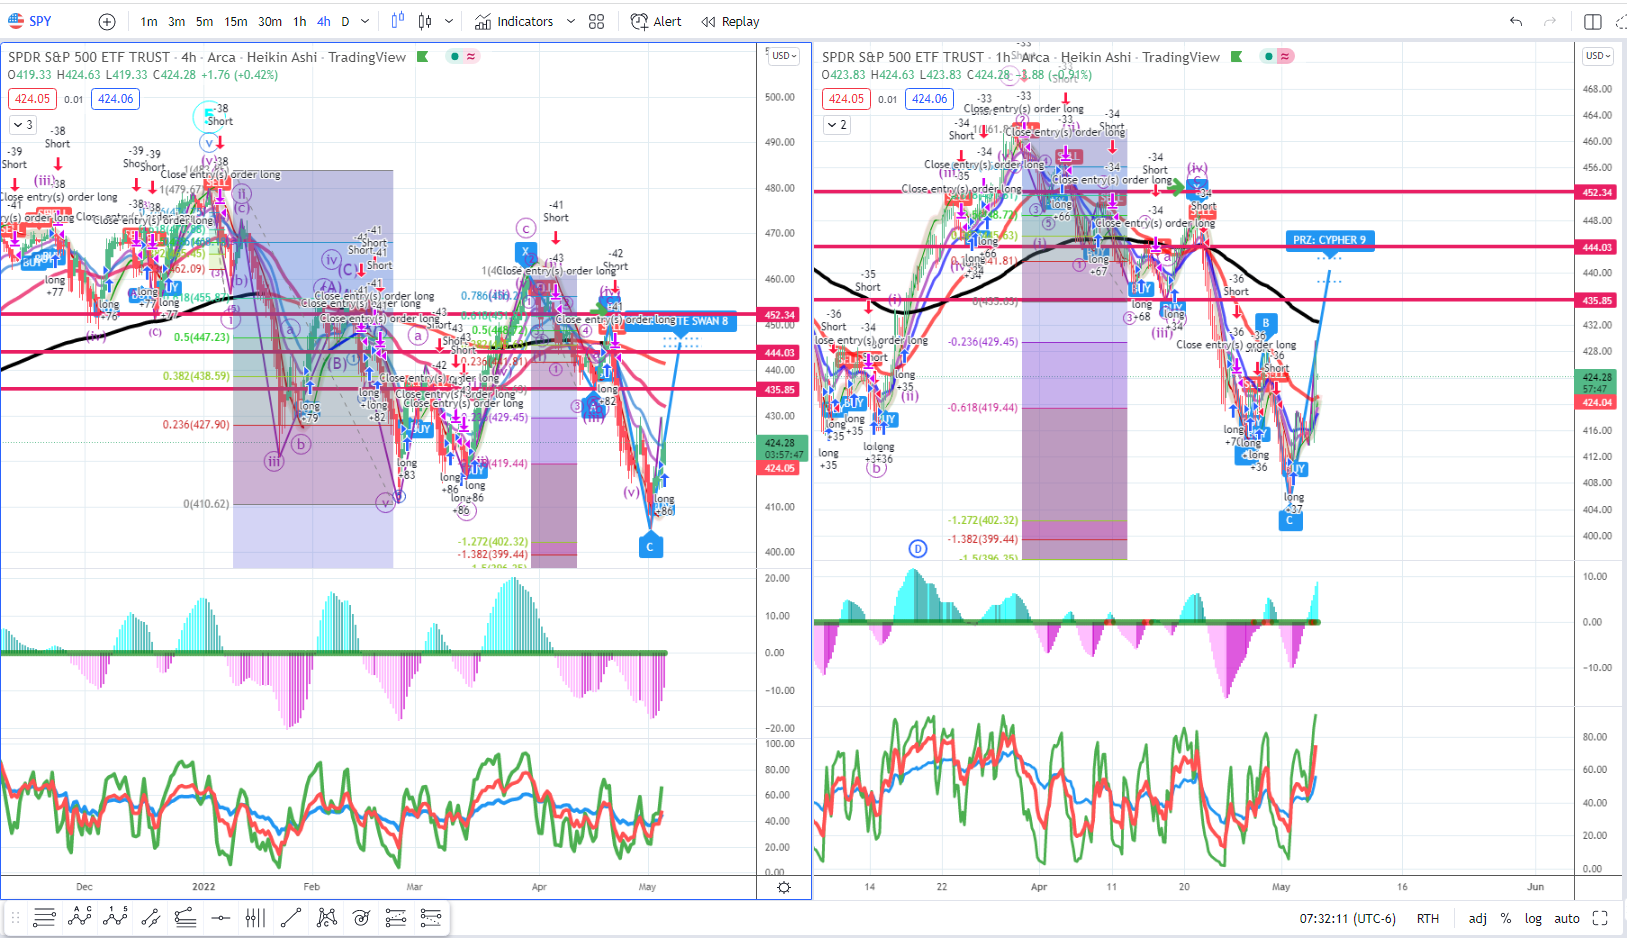
Task: Click the 424.05 sell price on 4h chart
Action: tap(32, 99)
